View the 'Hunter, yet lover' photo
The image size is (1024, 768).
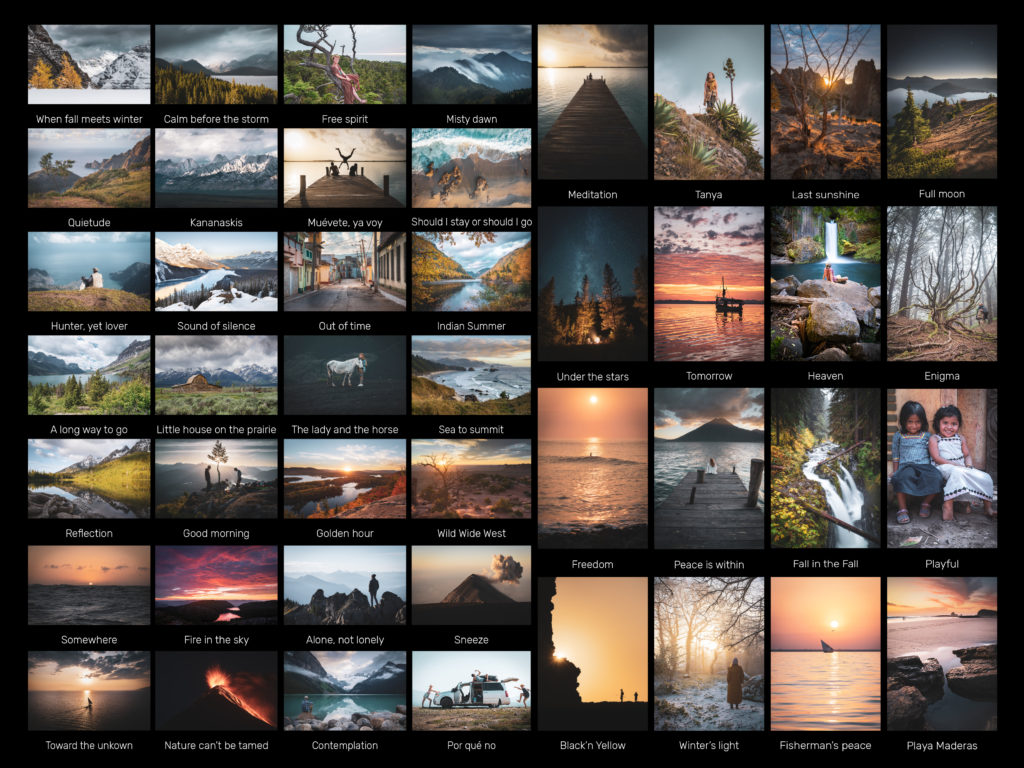point(89,272)
